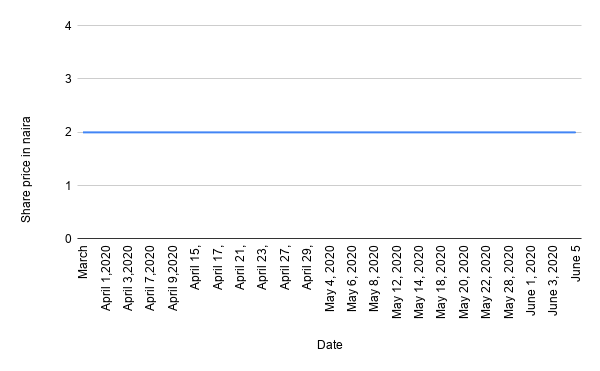Select the 'April 1,2020' date label
The width and height of the screenshot is (600, 371).
105,278
